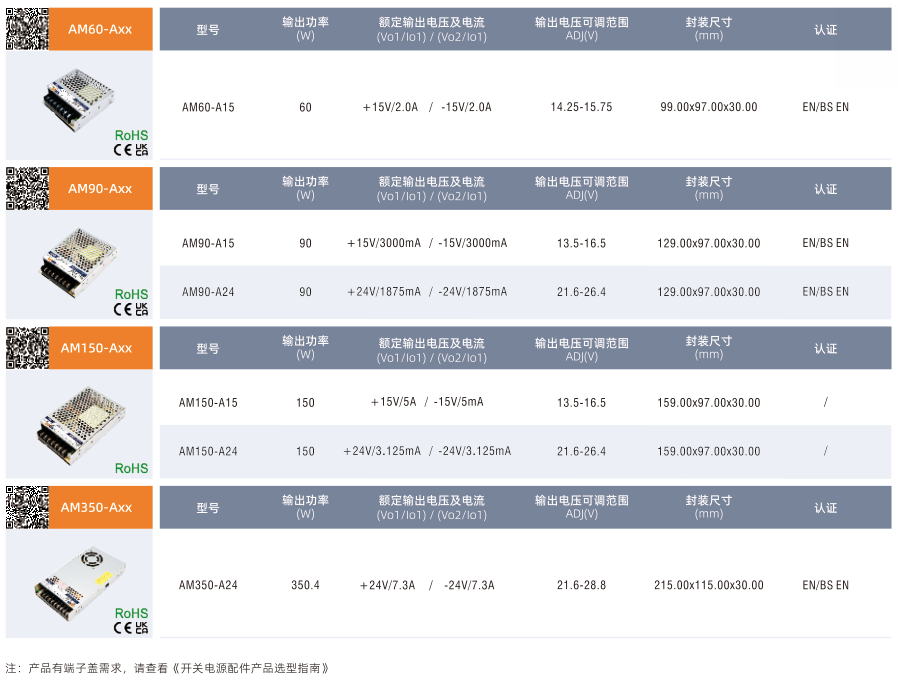Image resolution: width=900 pixels, height=689 pixels.
Task: Click the CE UKCA mark under the AM350 image
Action: click(x=131, y=628)
